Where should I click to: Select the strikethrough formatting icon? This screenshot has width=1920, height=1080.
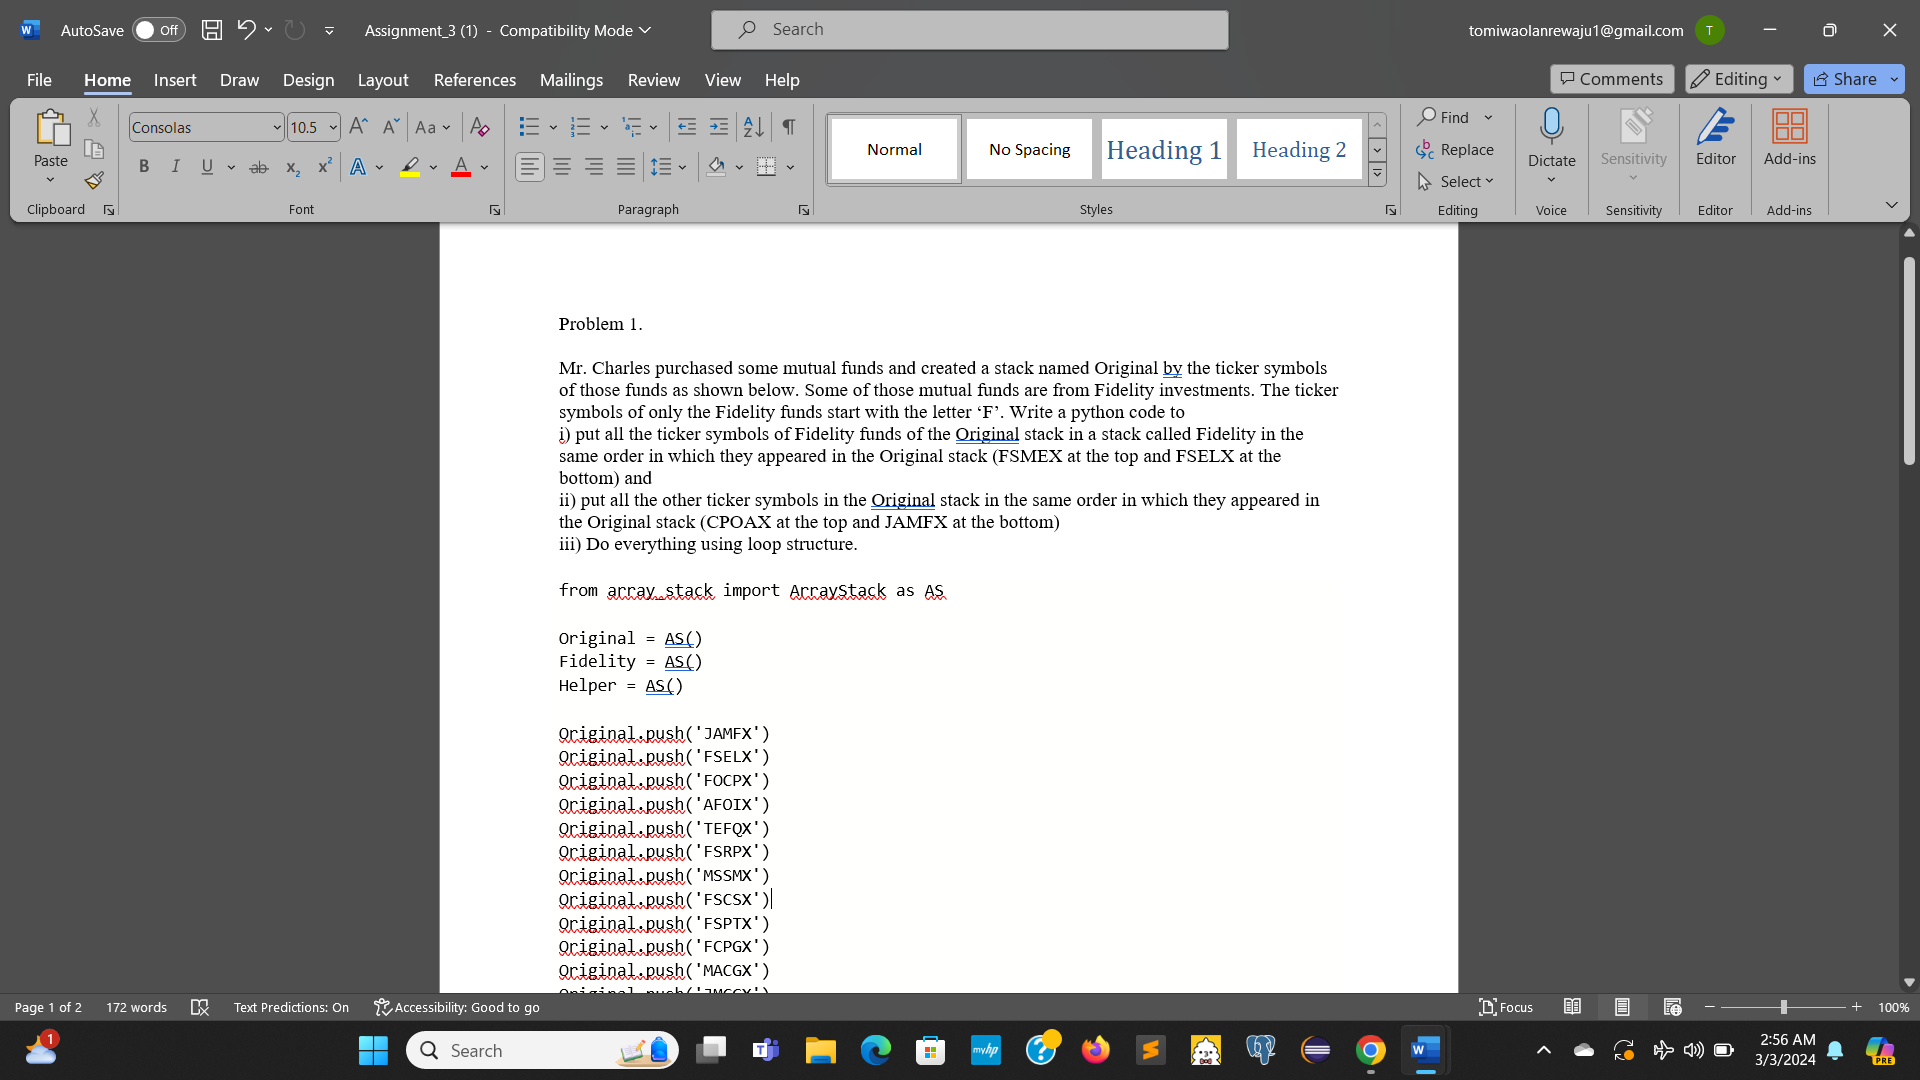tap(258, 167)
